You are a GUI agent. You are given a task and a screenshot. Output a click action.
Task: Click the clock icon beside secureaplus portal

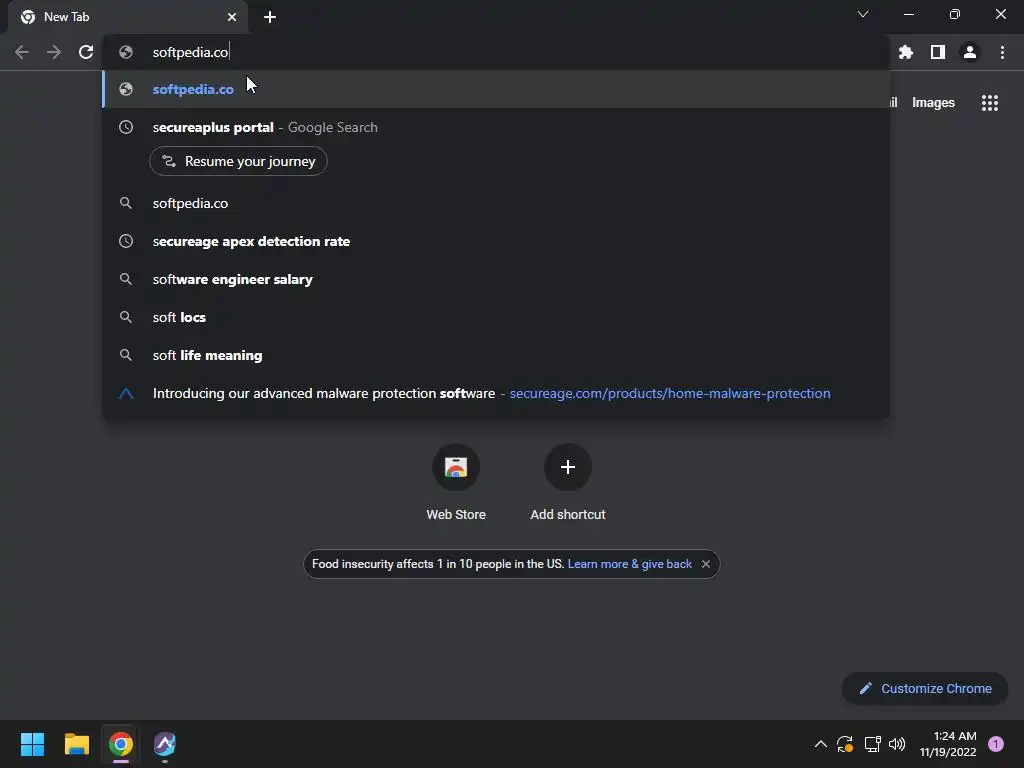click(126, 127)
